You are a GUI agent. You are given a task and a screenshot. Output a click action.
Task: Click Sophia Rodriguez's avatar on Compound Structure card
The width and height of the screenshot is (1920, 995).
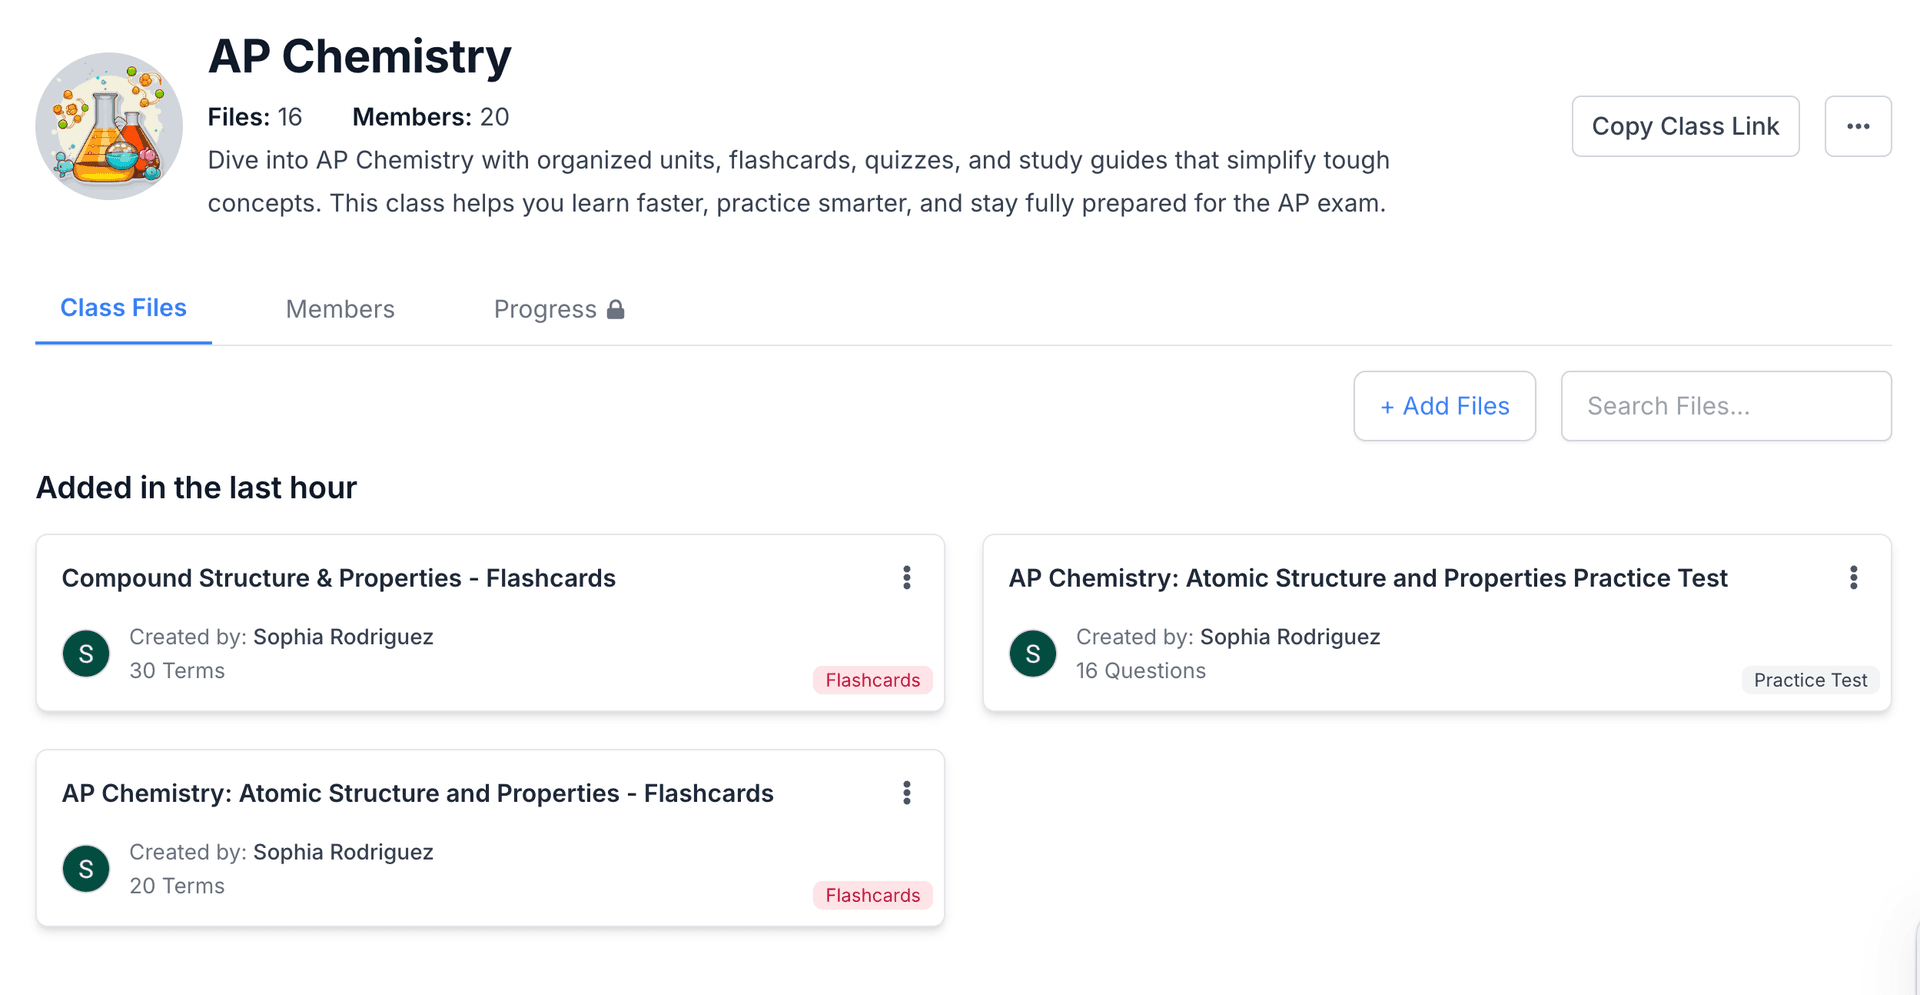click(x=86, y=653)
